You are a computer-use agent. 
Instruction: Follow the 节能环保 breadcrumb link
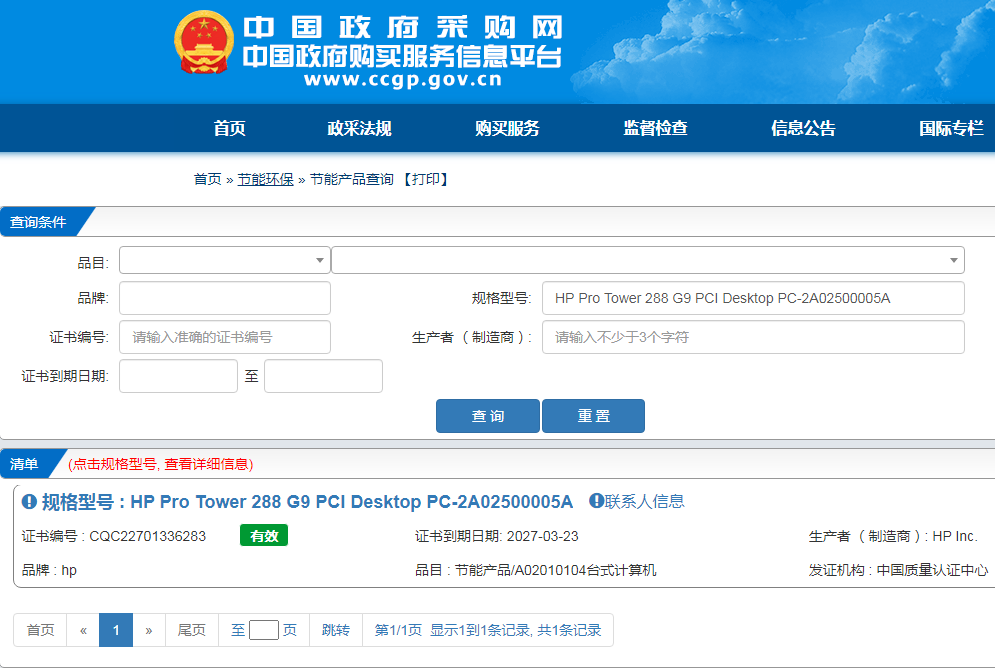pos(265,180)
